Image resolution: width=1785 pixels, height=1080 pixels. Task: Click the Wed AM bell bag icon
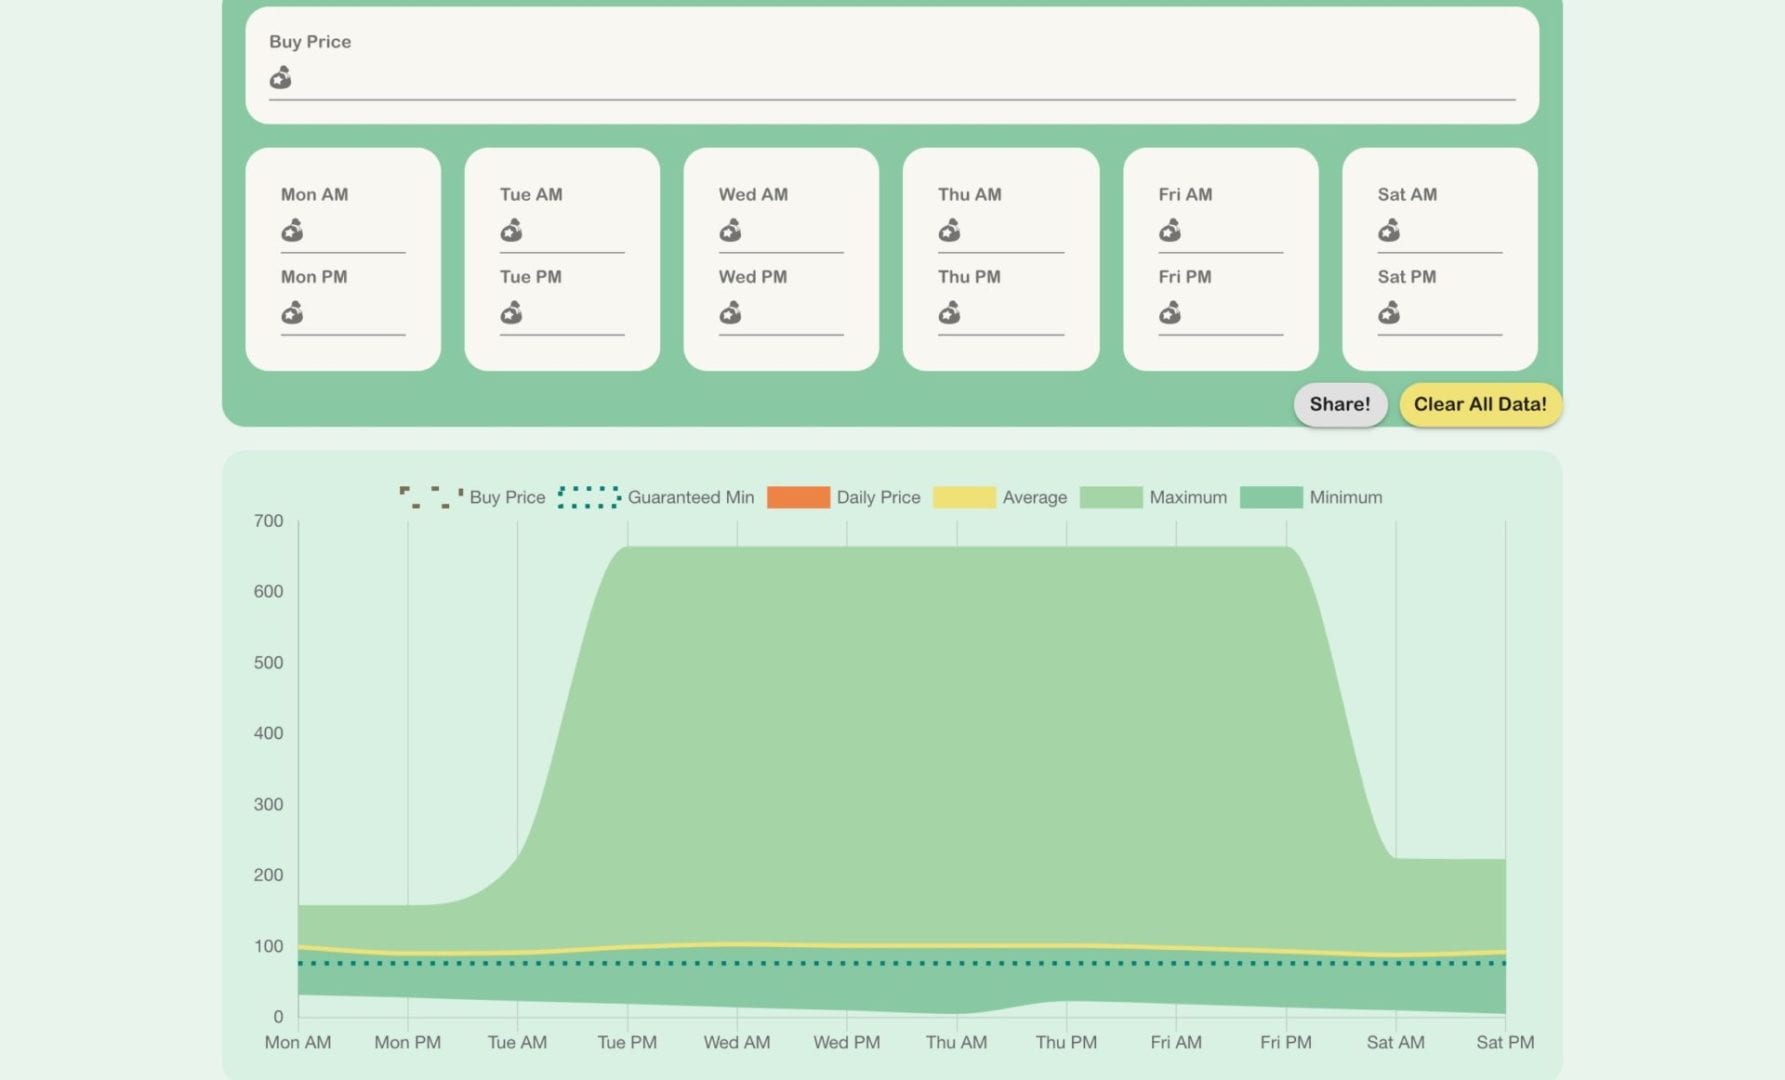click(730, 232)
